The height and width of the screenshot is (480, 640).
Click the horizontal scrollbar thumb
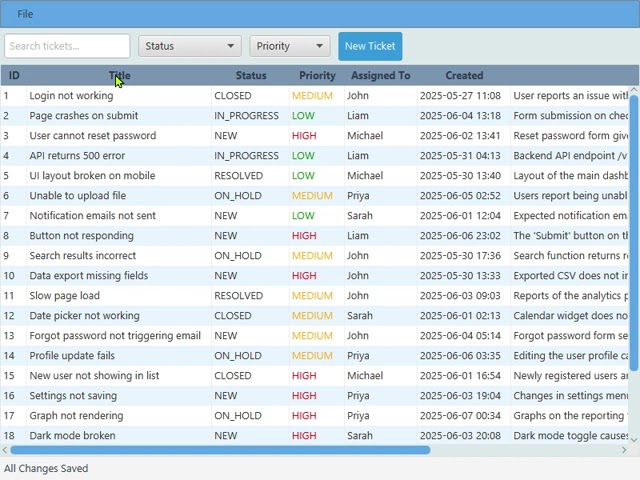point(220,450)
